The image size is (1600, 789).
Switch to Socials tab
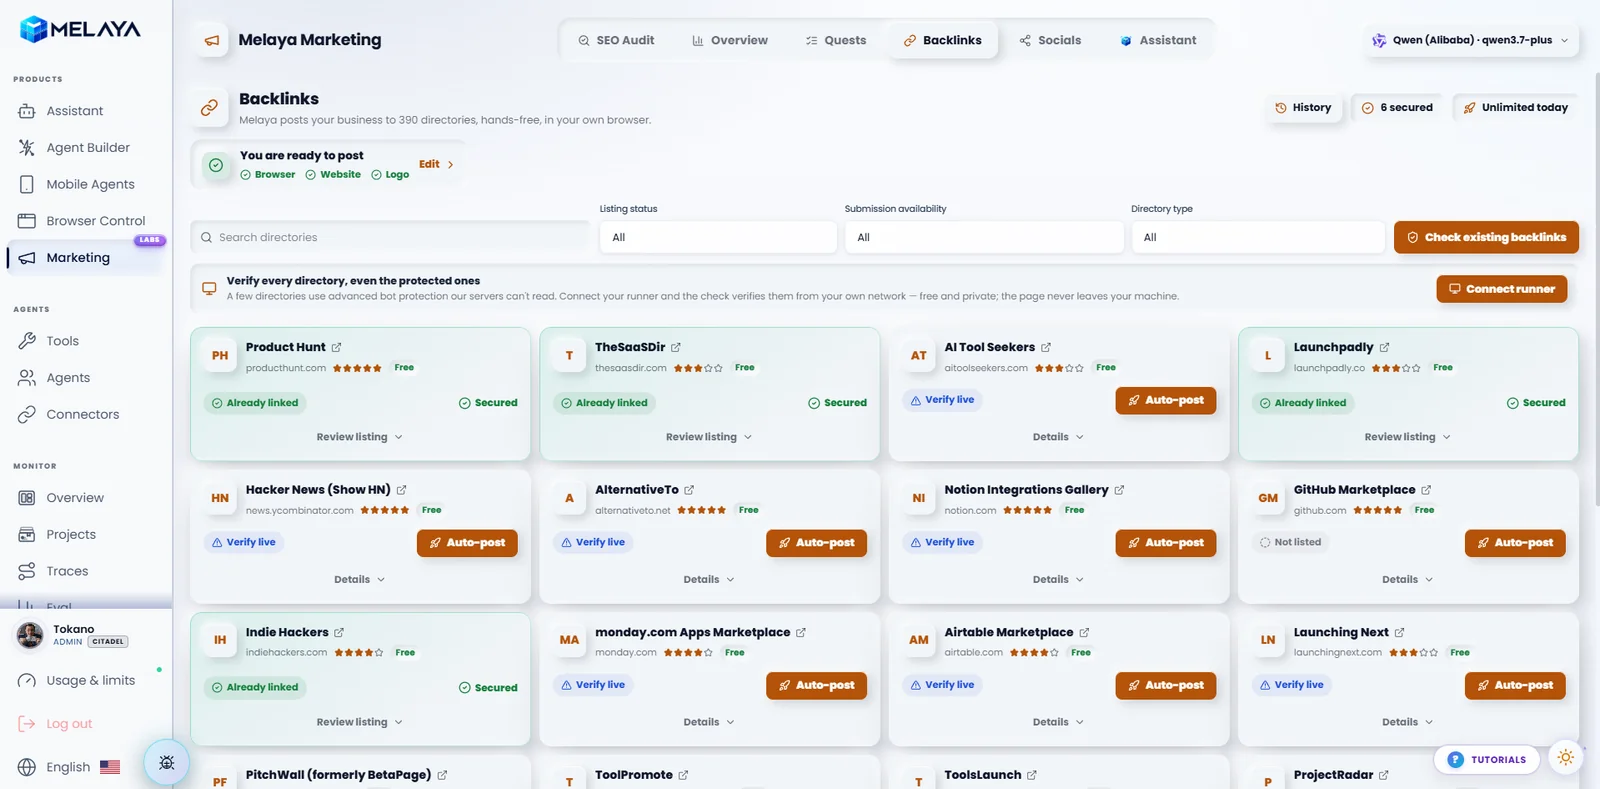1050,40
